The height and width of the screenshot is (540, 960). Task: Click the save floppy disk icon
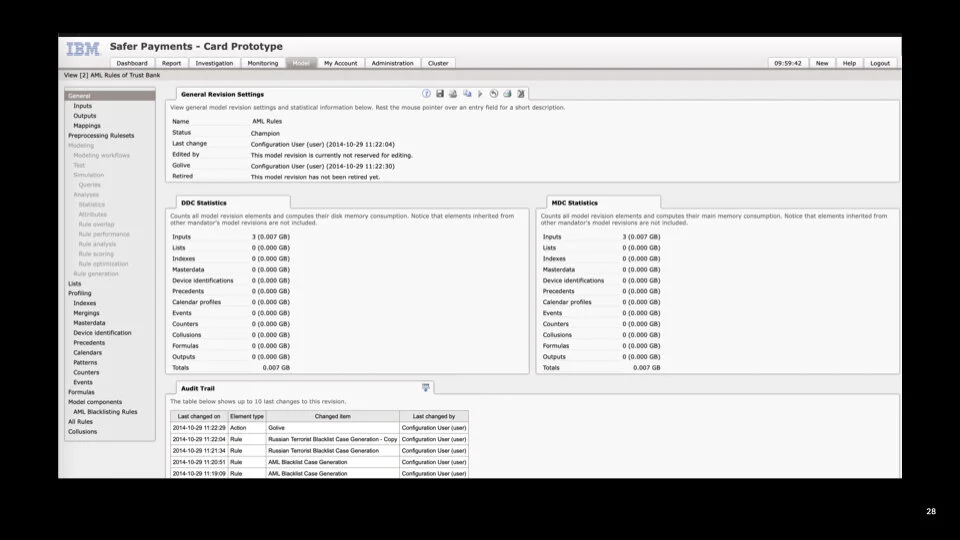(x=440, y=94)
